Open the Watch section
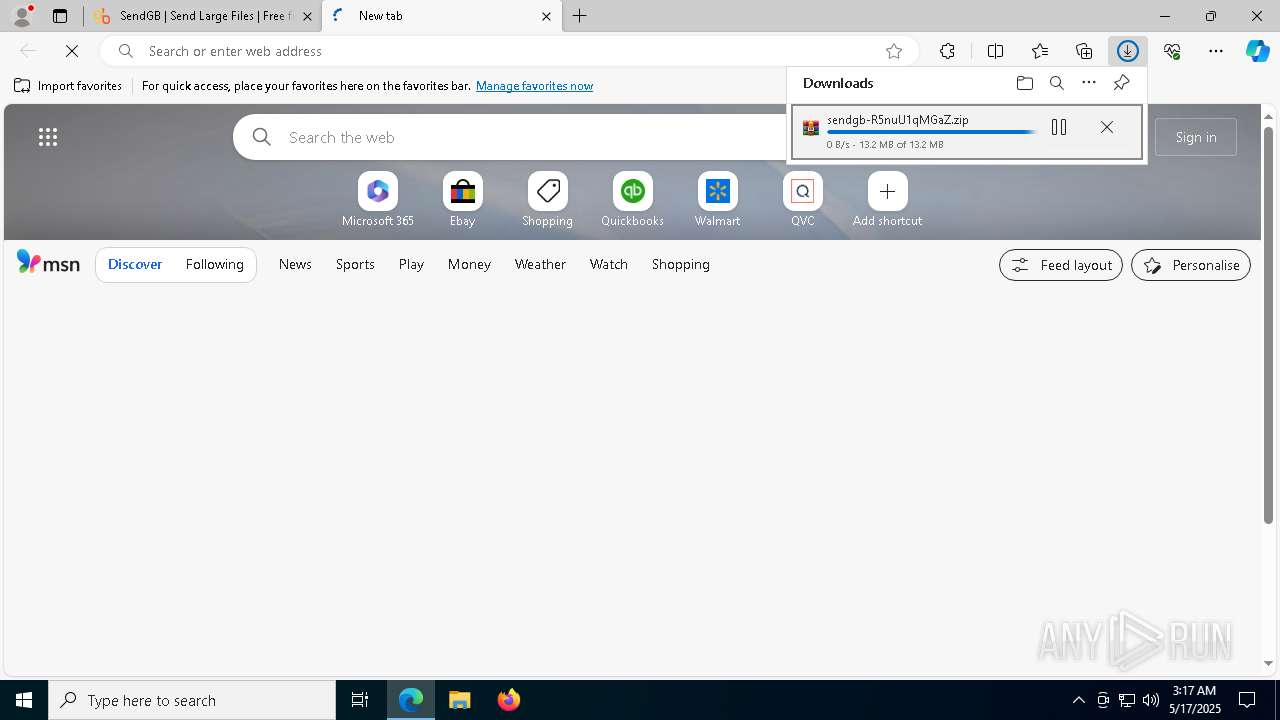 point(609,264)
